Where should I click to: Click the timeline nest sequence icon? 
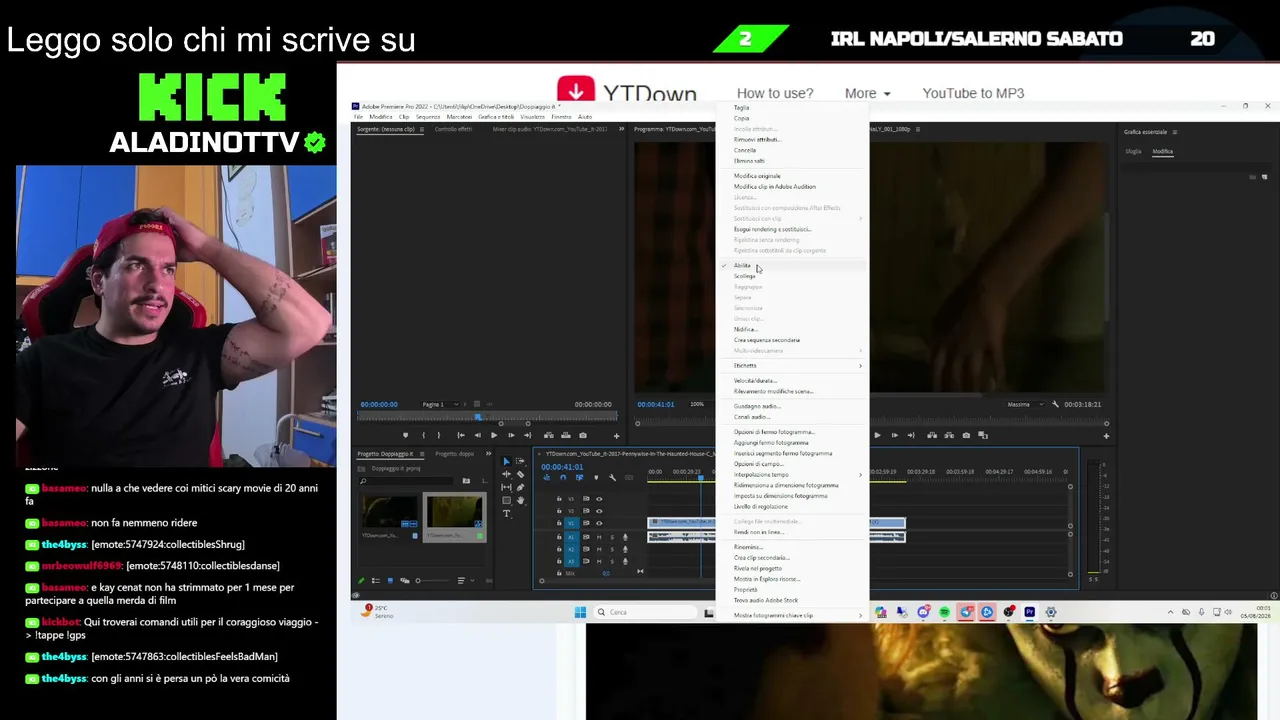point(547,477)
